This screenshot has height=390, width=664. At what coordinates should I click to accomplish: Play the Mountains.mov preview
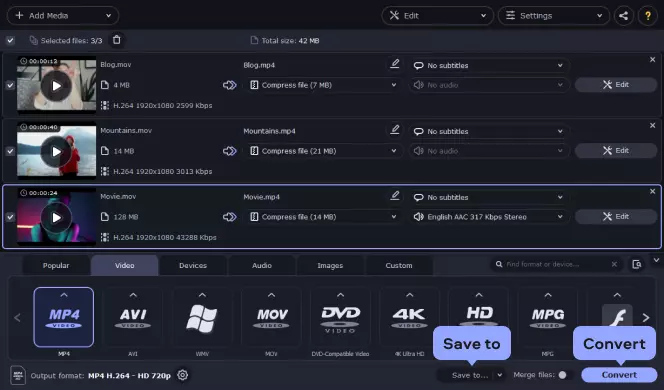click(56, 152)
